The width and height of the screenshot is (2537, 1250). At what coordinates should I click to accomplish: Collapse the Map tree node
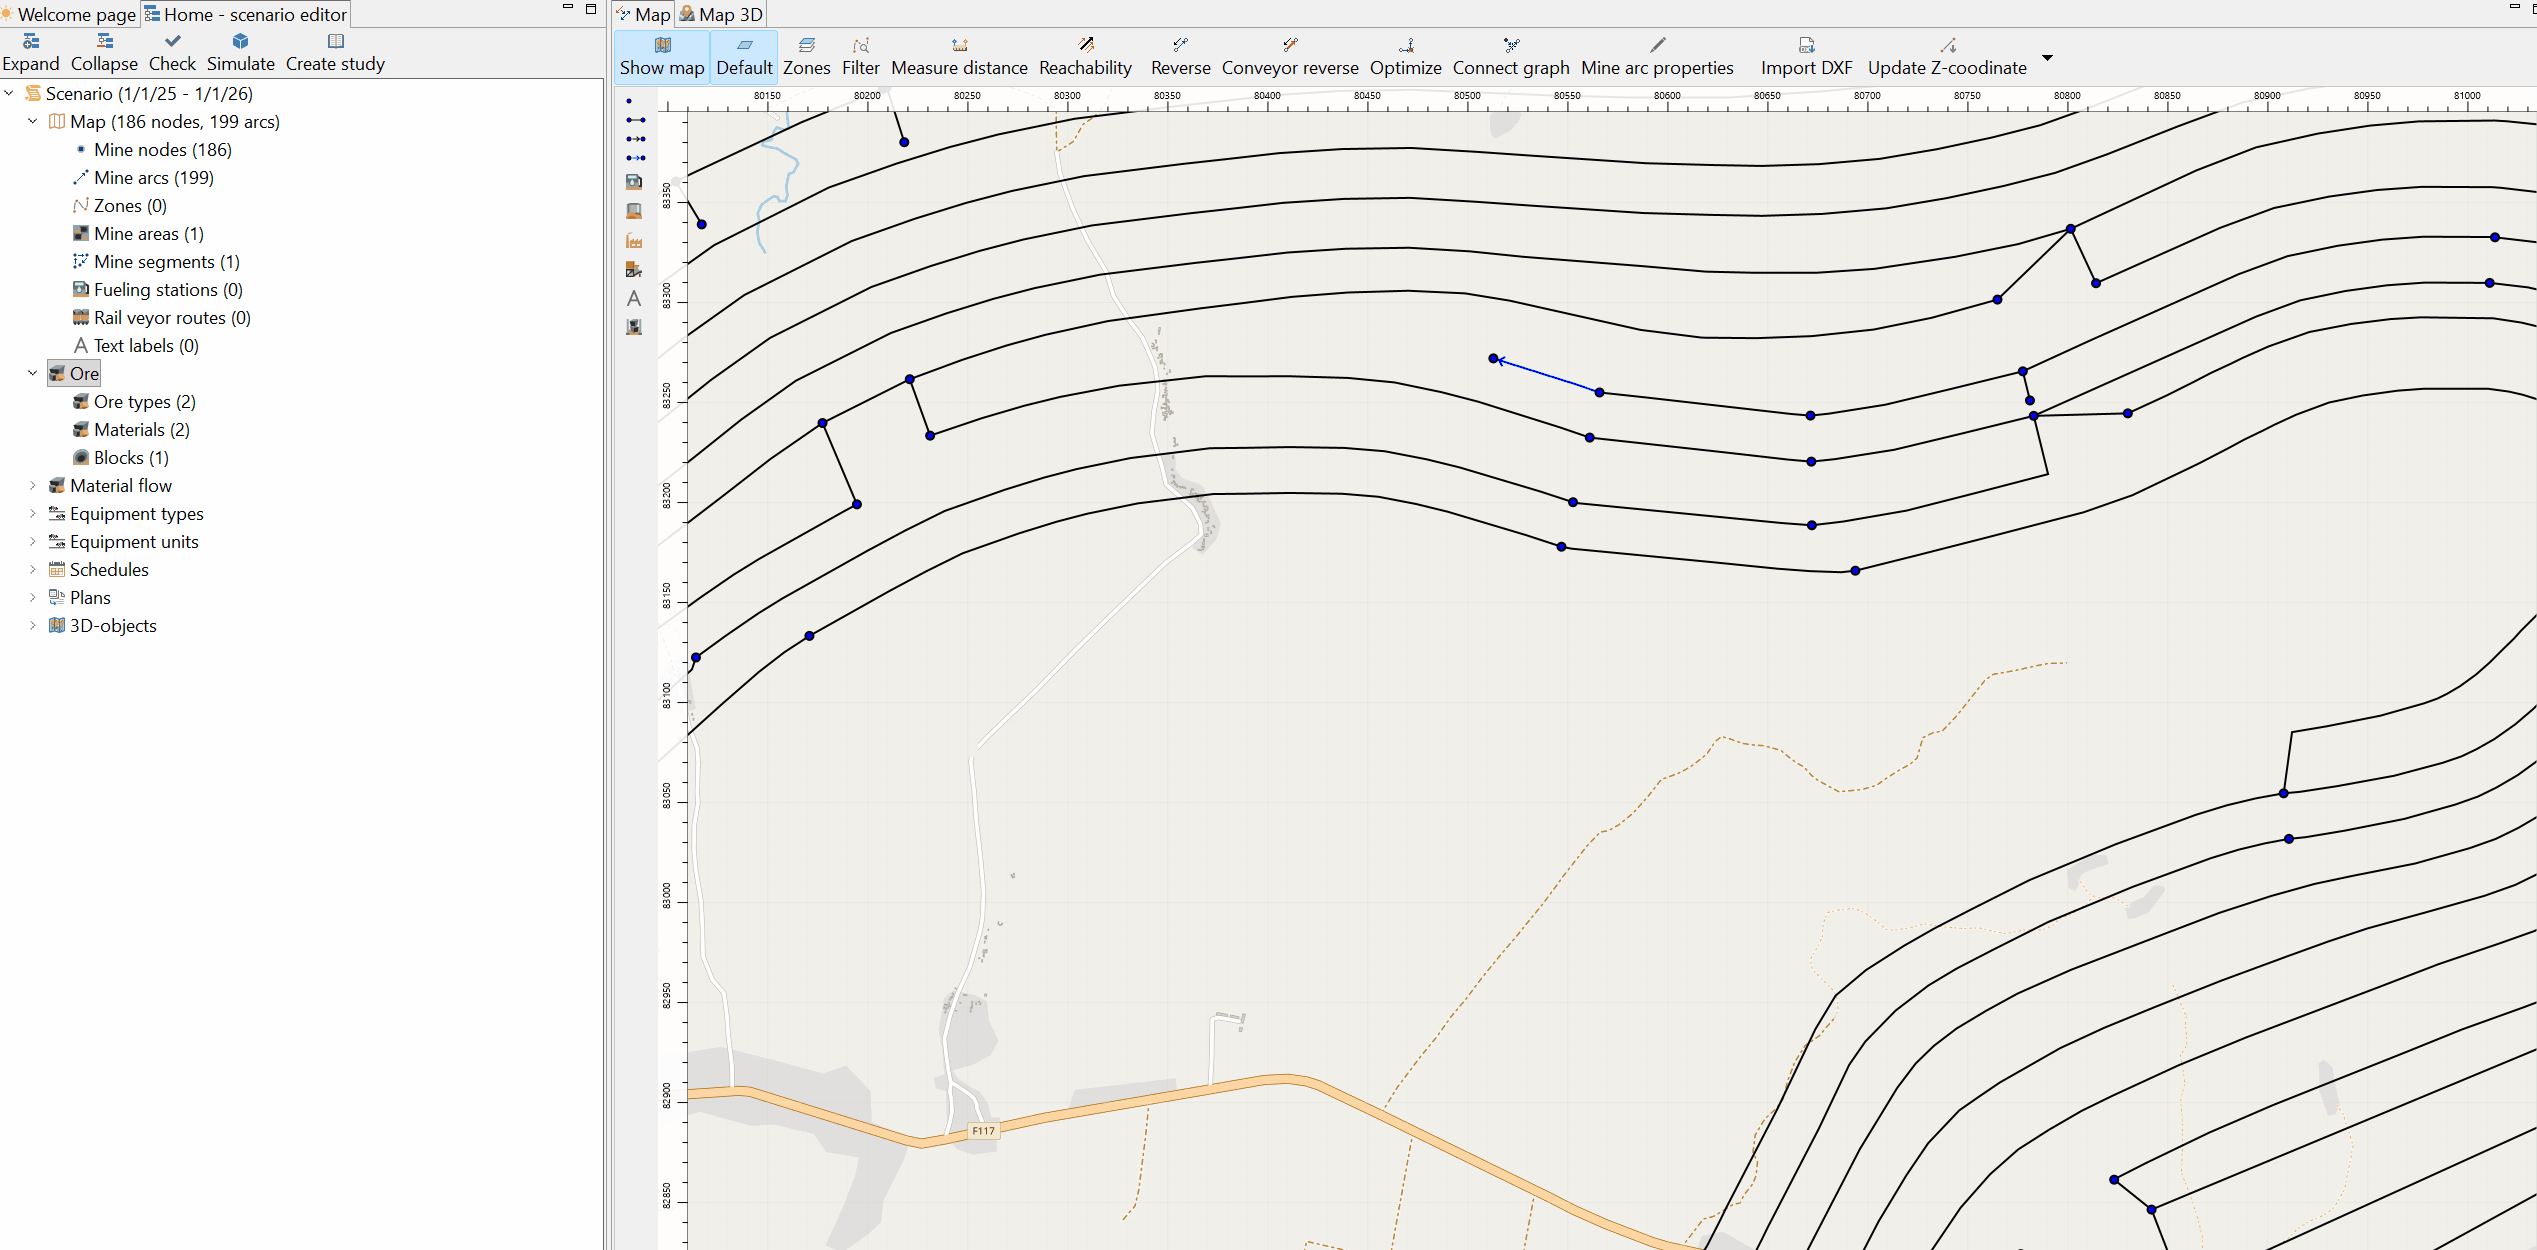click(33, 121)
